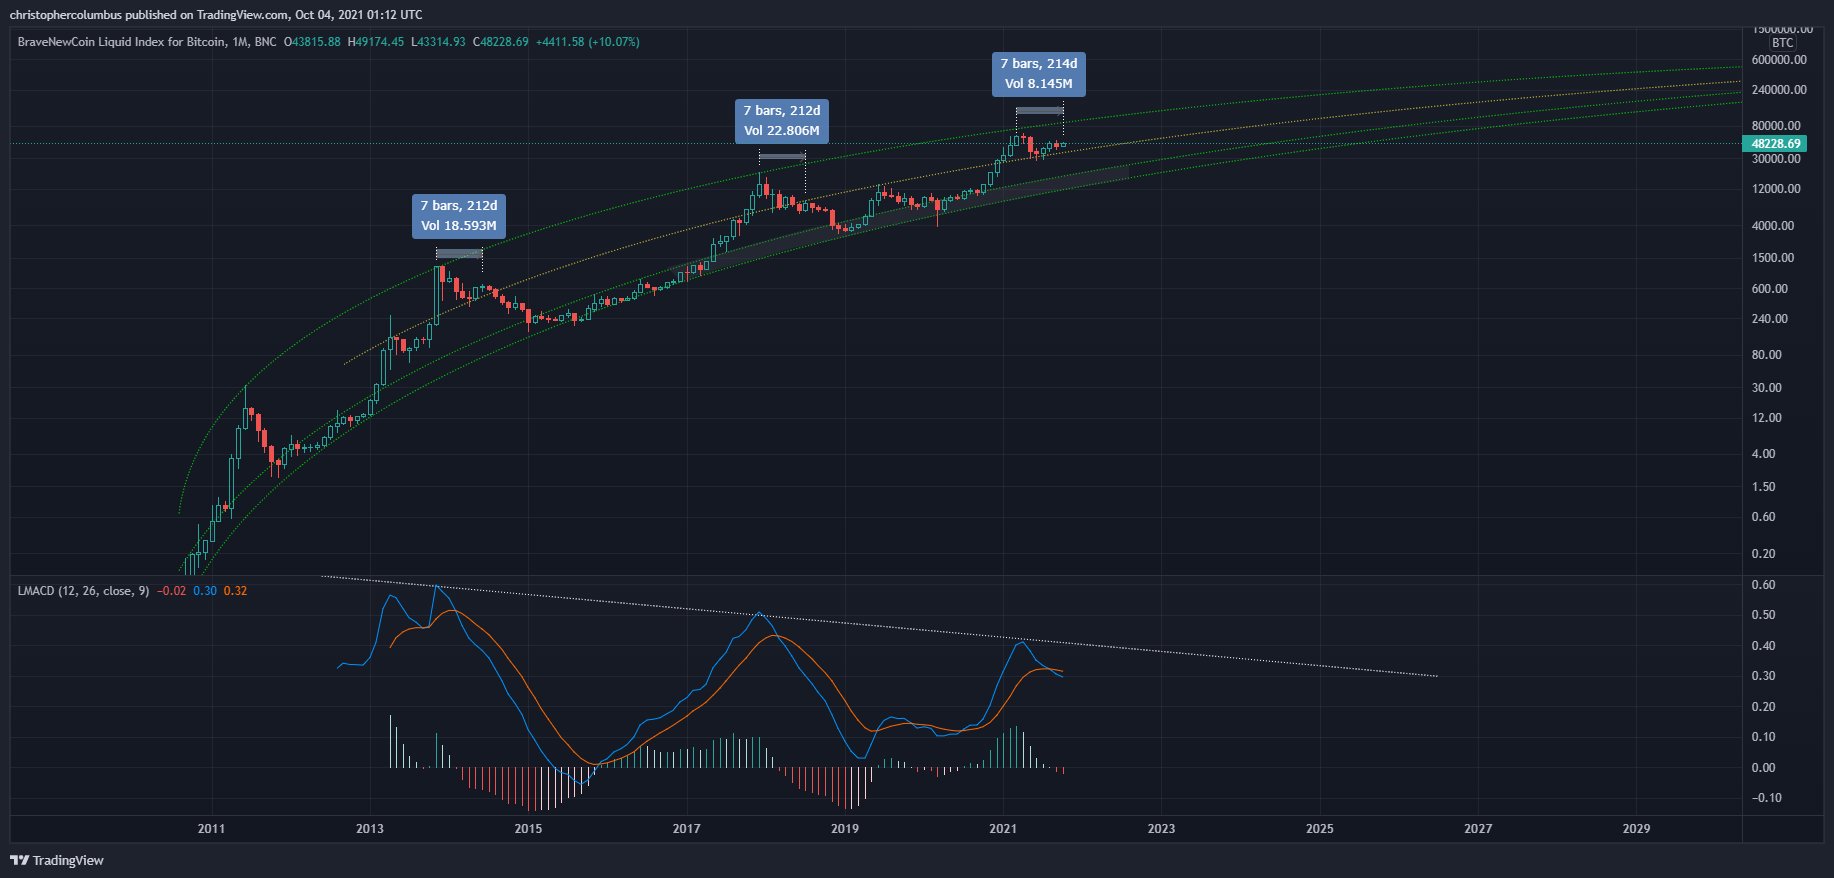Click the current price label 48228.69

[x=1776, y=144]
